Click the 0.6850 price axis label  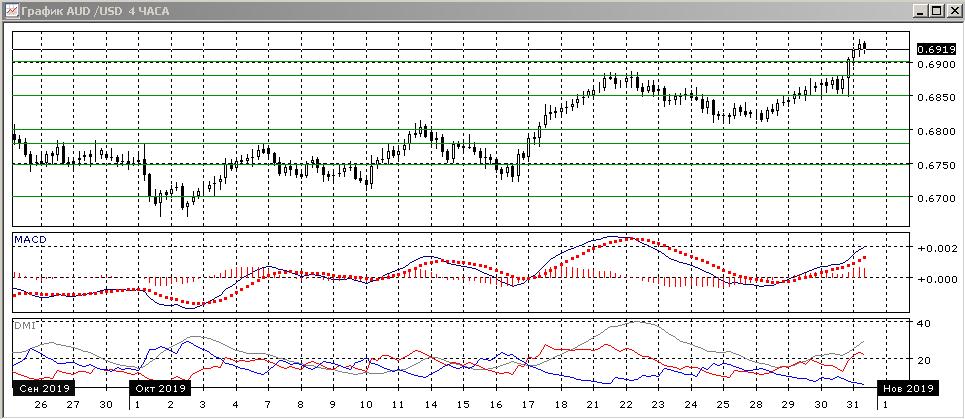pyautogui.click(x=935, y=97)
